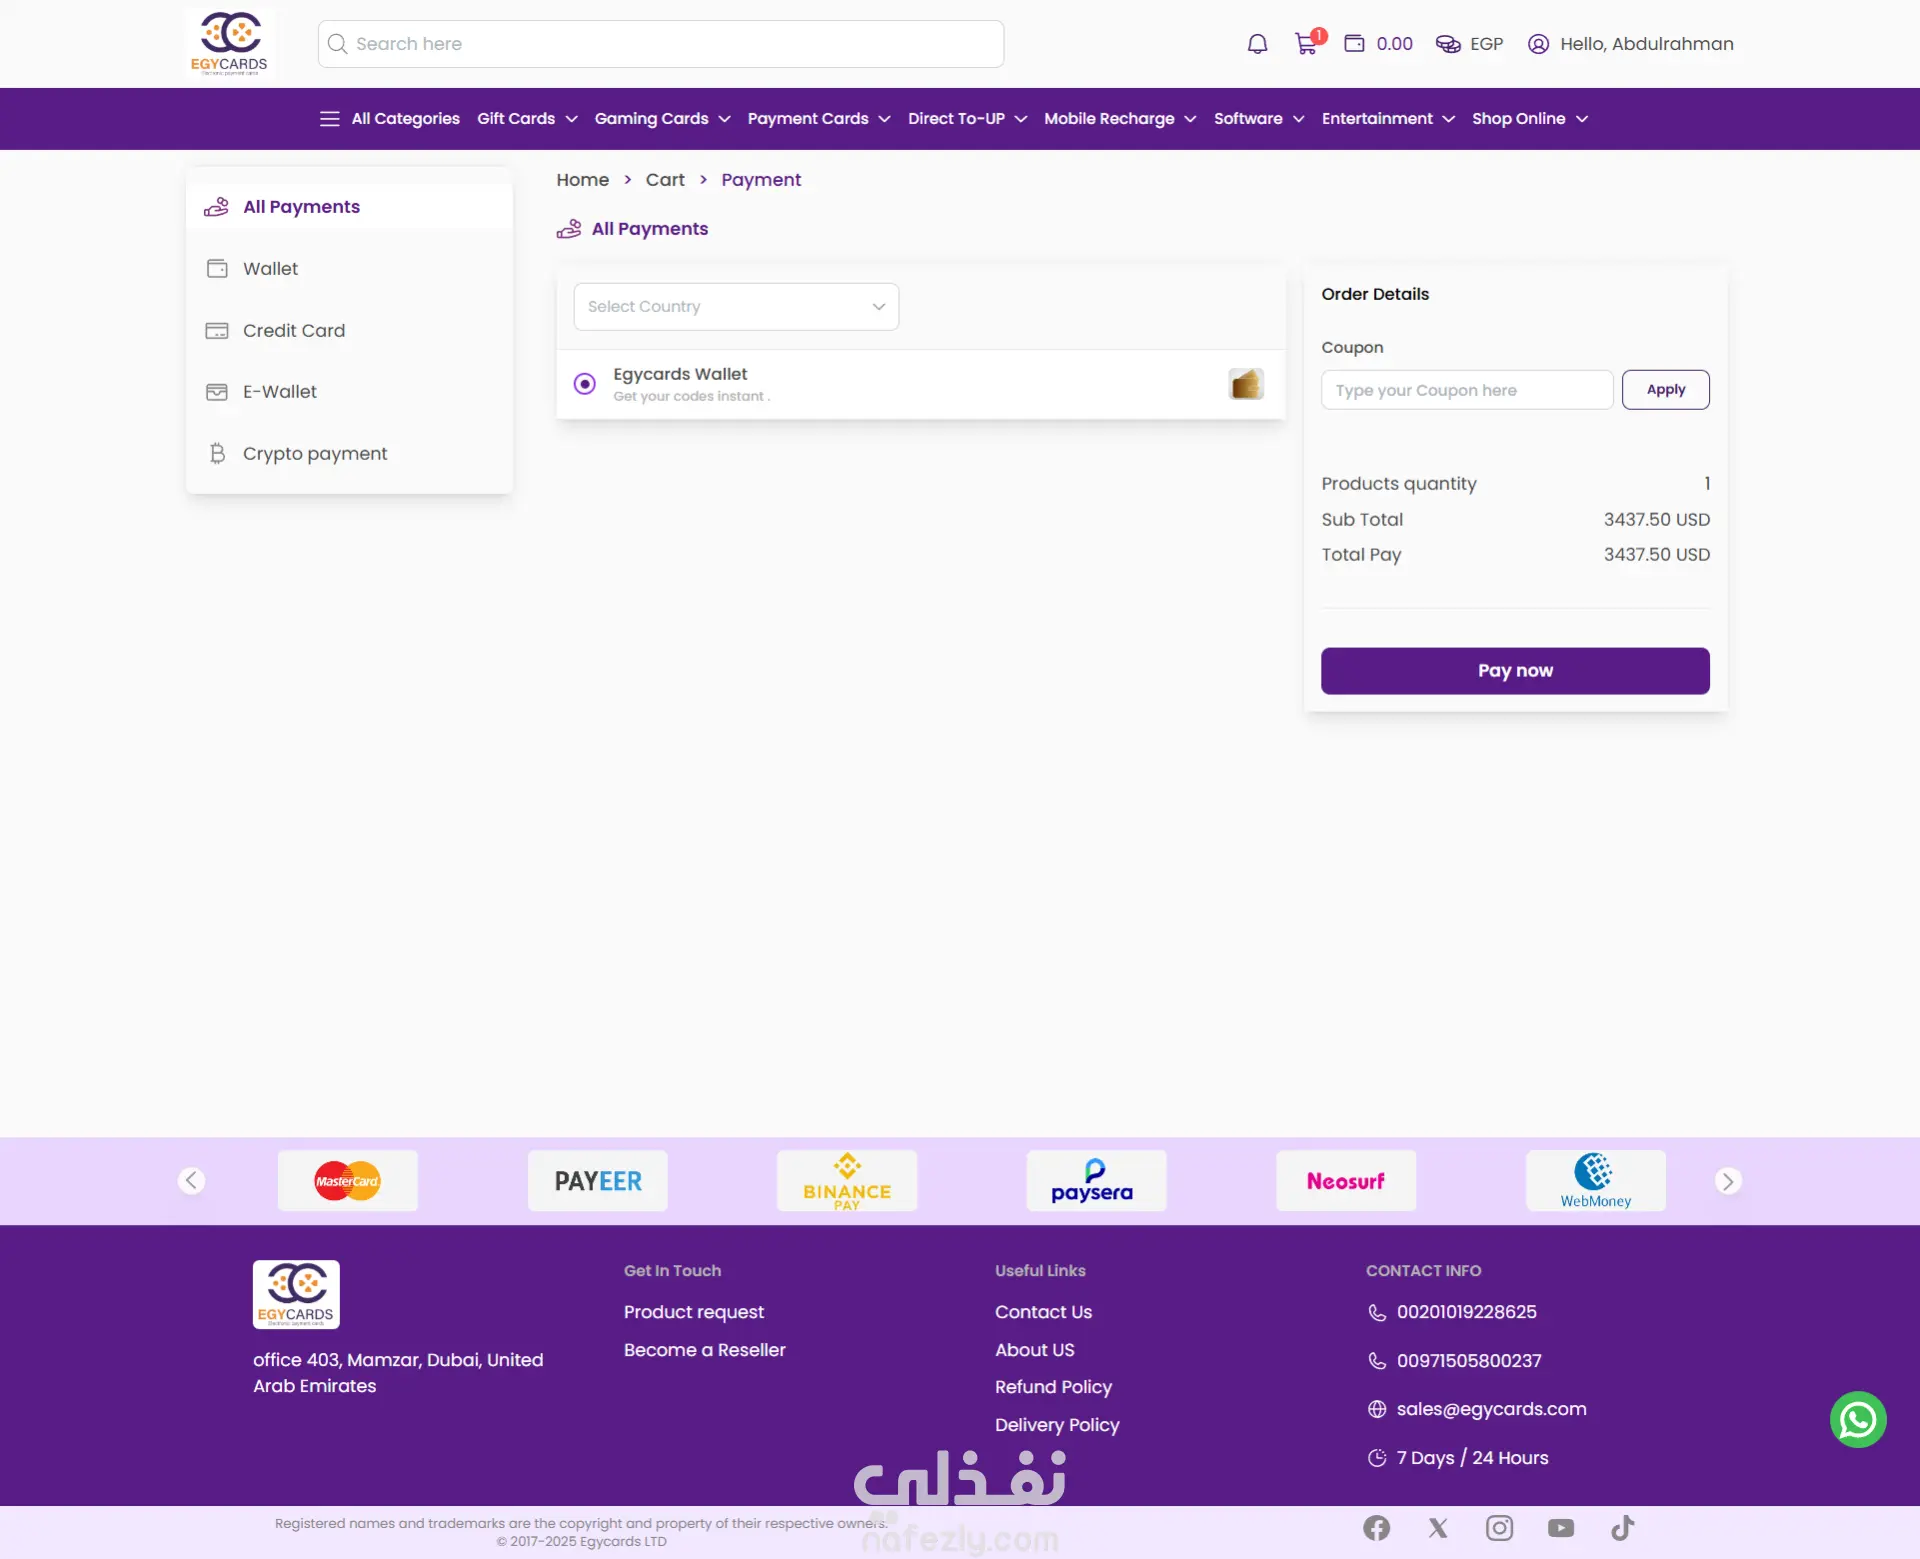Expand the Software menu dropdown
The width and height of the screenshot is (1920, 1559).
click(x=1258, y=119)
